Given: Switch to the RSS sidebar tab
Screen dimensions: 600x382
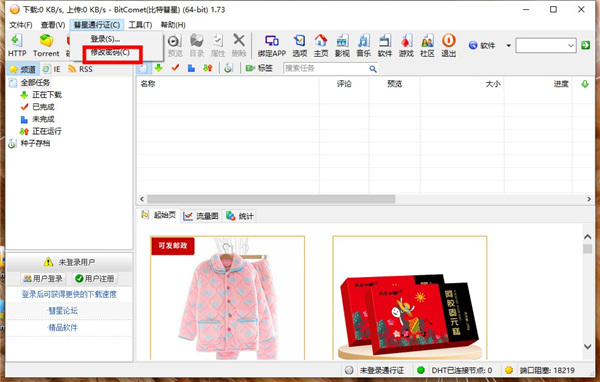Looking at the screenshot, I should (x=80, y=69).
